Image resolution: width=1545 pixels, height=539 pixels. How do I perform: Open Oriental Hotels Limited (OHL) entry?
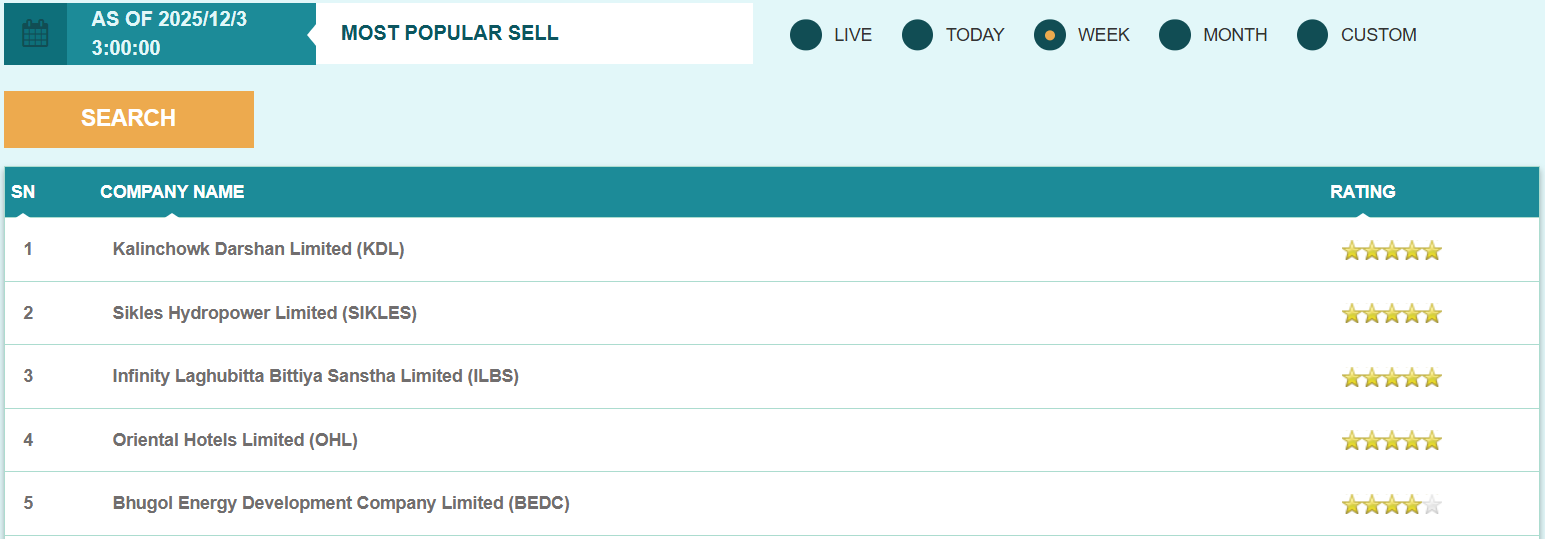(235, 440)
